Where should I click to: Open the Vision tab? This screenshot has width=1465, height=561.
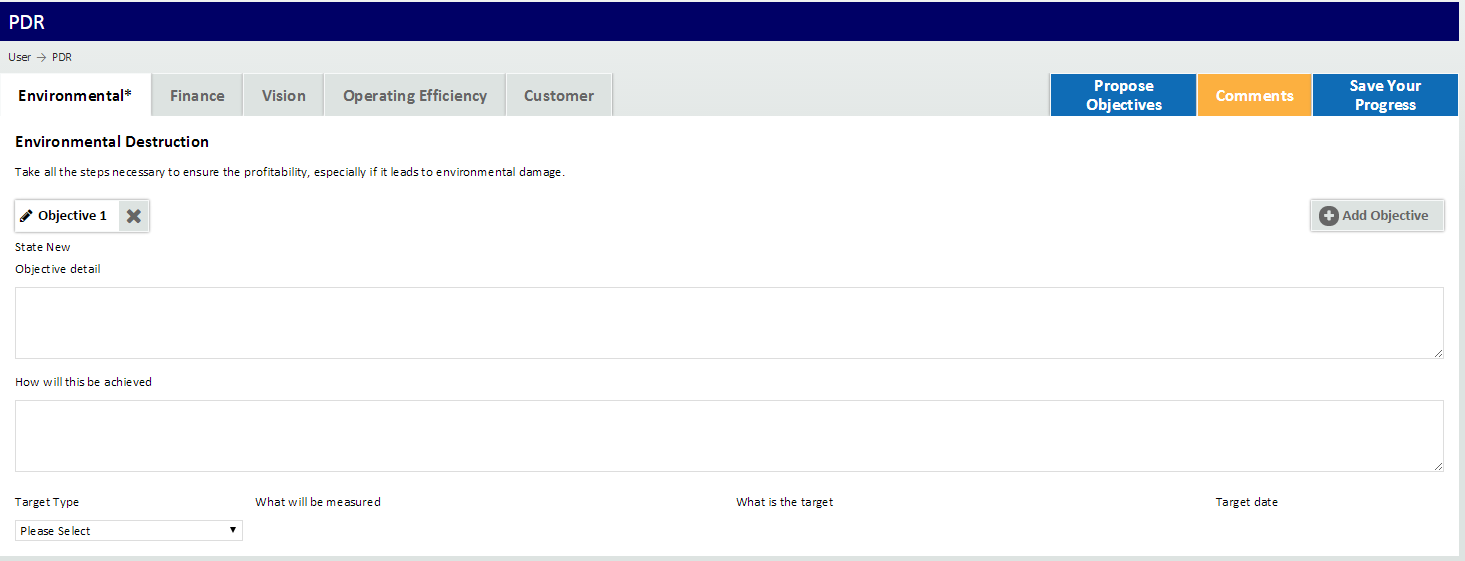pos(284,96)
